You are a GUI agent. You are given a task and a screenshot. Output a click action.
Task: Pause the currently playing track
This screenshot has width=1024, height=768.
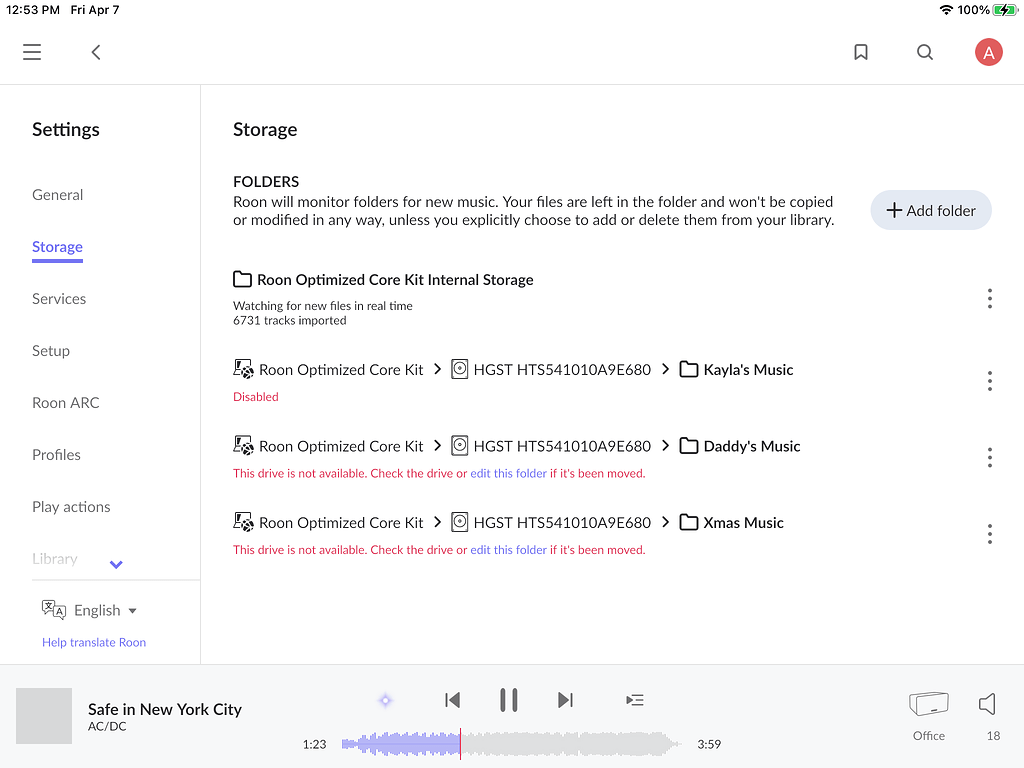point(509,700)
